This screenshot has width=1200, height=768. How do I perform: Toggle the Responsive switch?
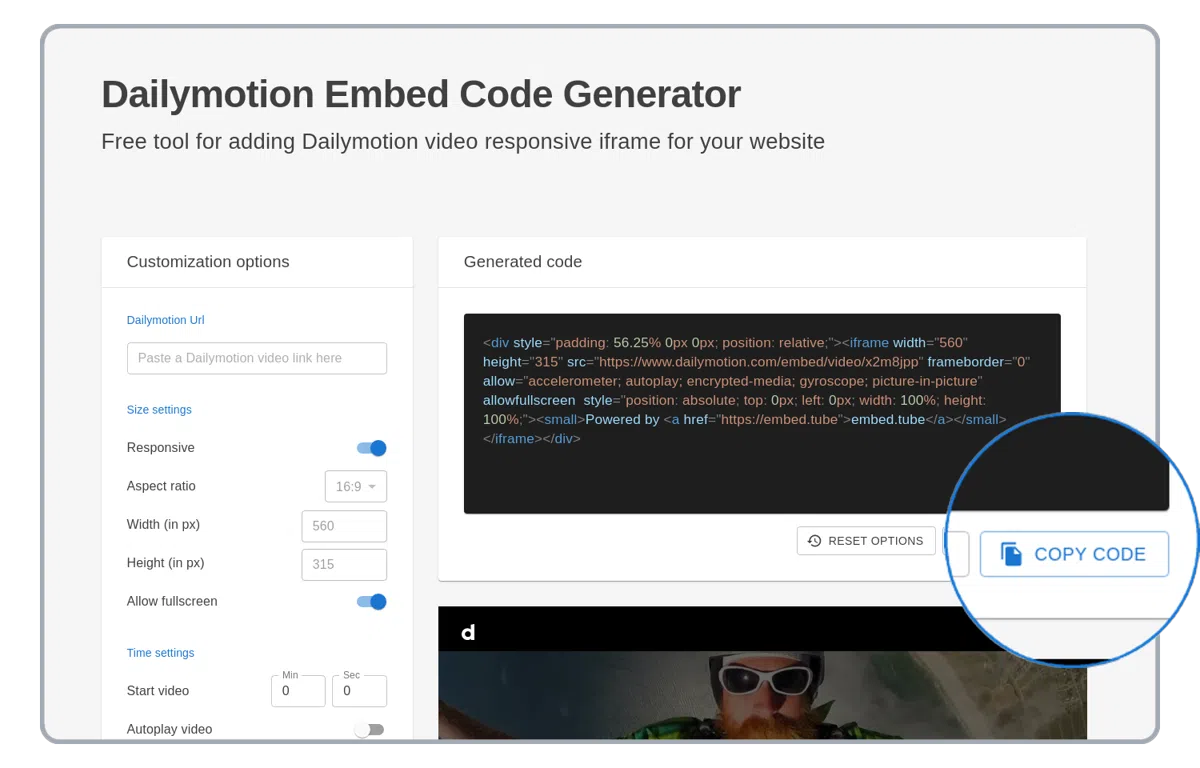coord(372,448)
